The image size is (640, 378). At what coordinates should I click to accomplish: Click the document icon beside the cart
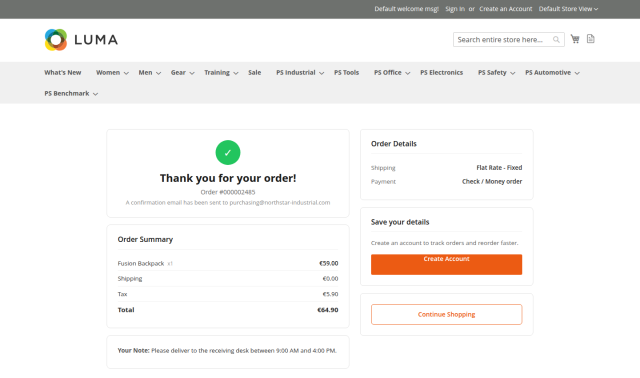tap(591, 39)
